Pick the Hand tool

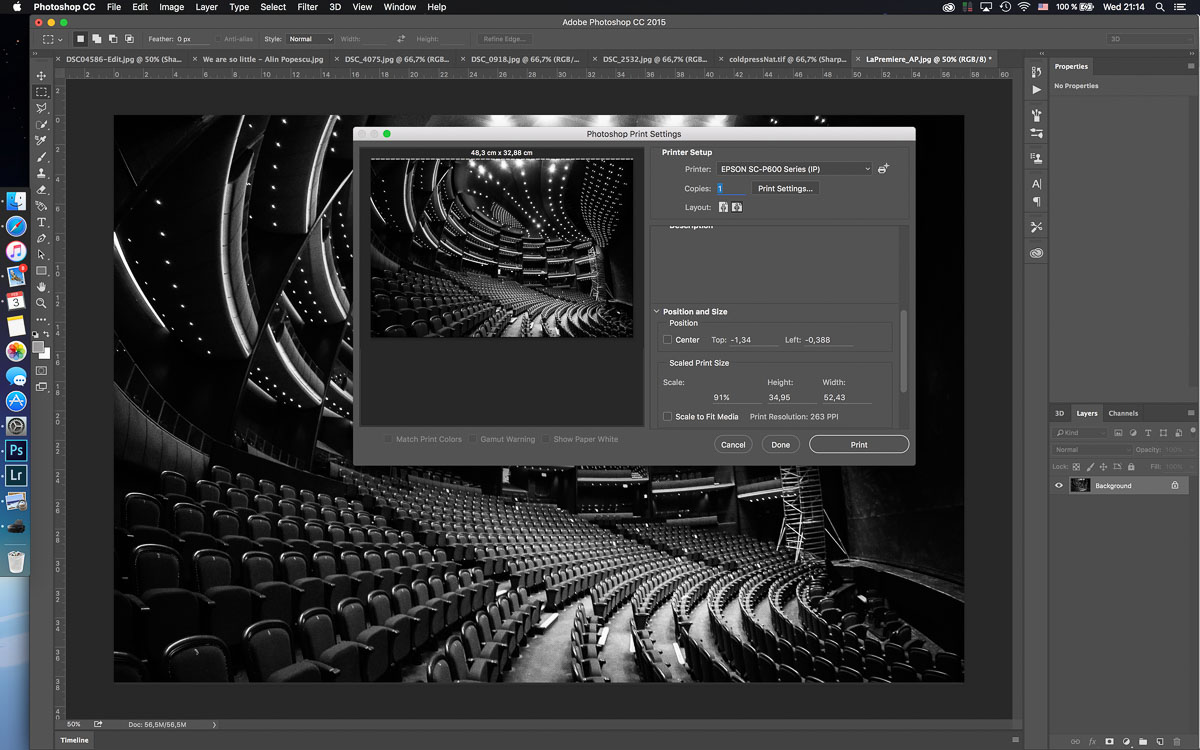click(41, 287)
